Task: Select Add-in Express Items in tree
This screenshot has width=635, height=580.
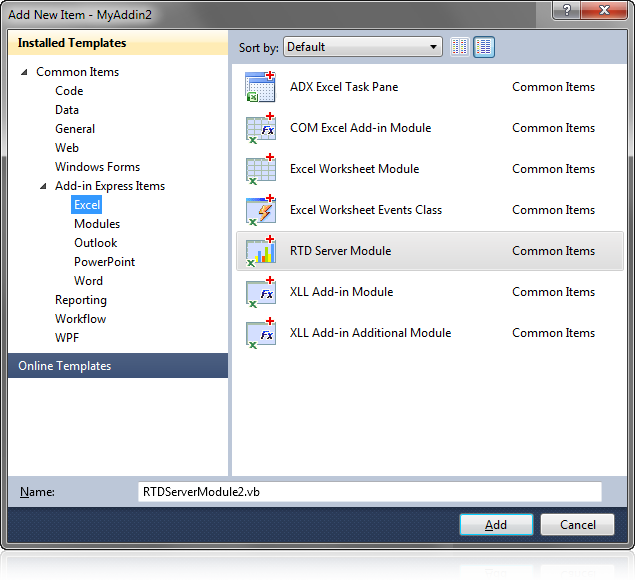Action: [x=110, y=186]
